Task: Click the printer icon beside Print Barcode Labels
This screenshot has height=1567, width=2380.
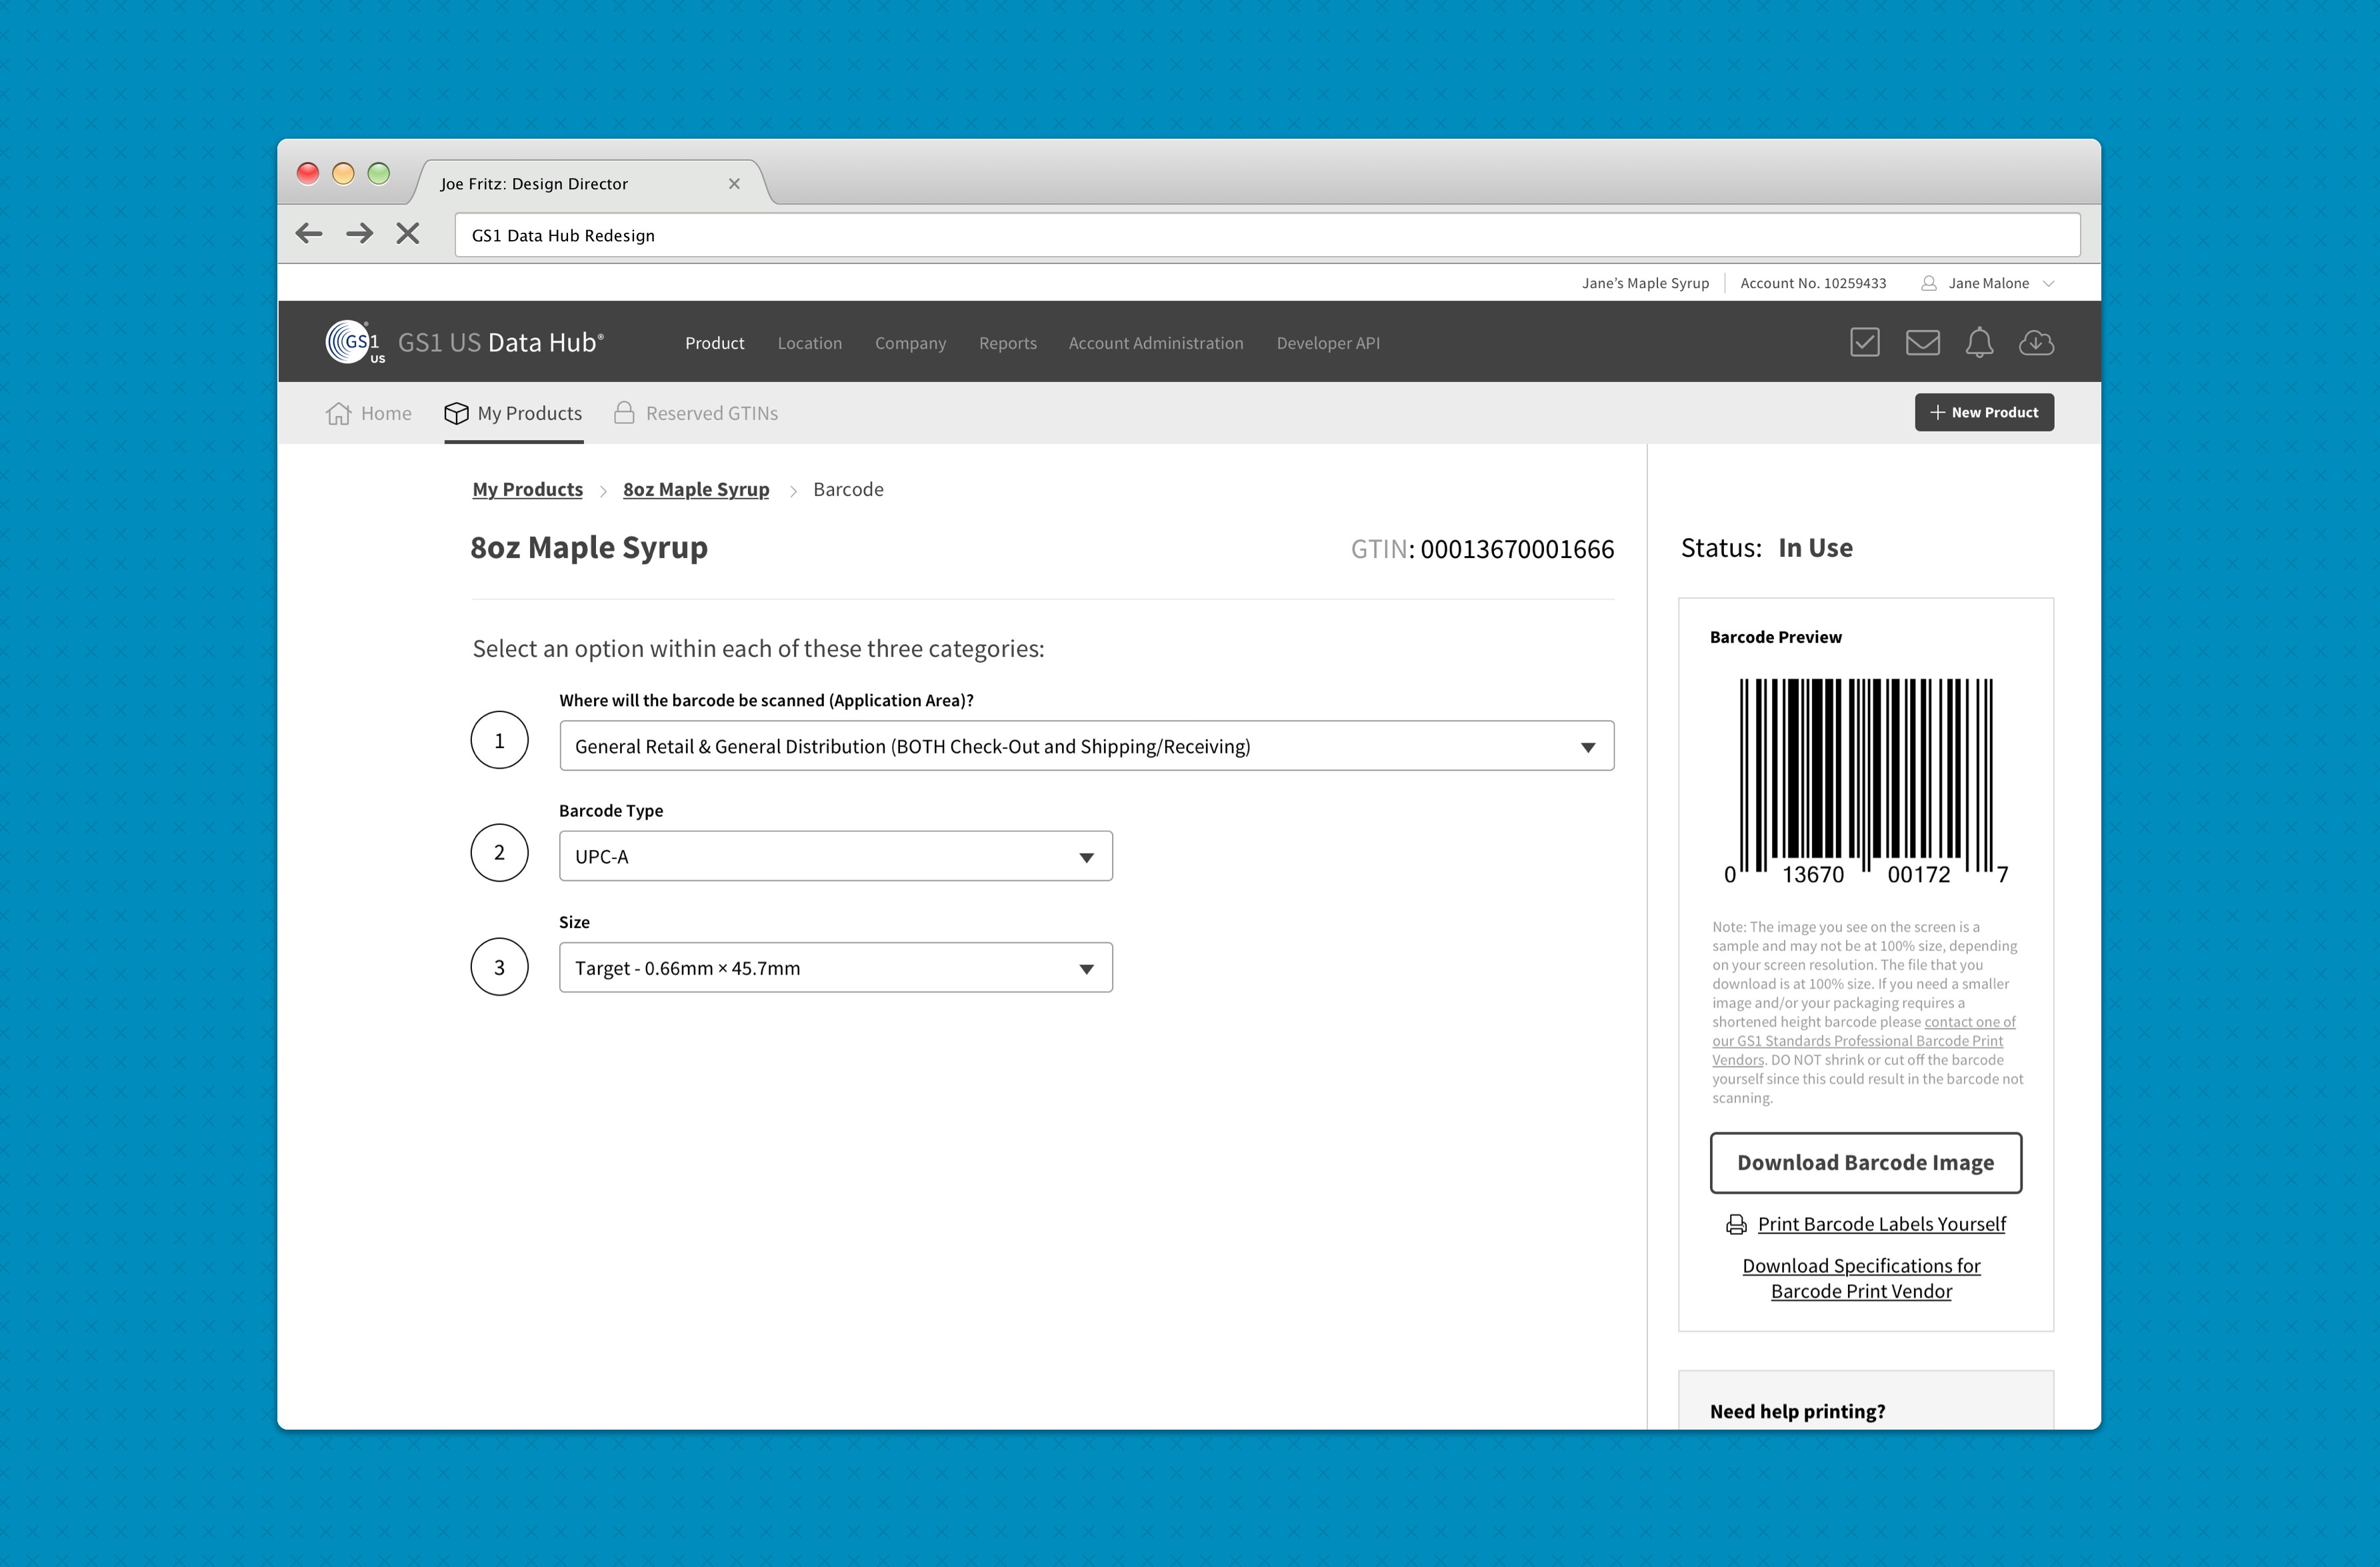Action: click(1736, 1224)
